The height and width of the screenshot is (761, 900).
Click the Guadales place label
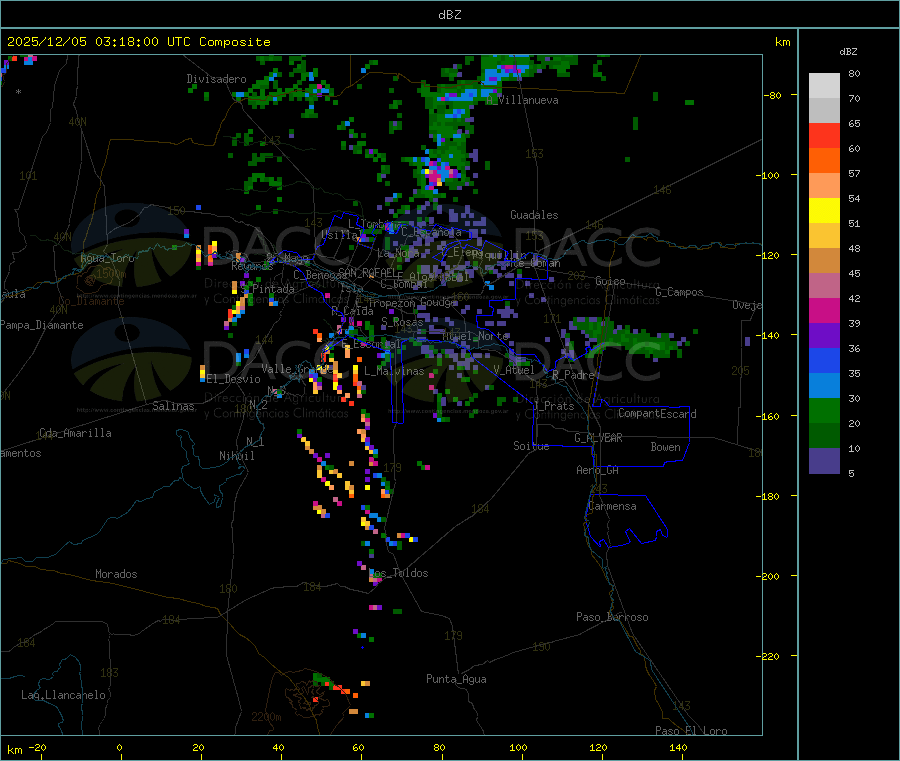pyautogui.click(x=534, y=215)
